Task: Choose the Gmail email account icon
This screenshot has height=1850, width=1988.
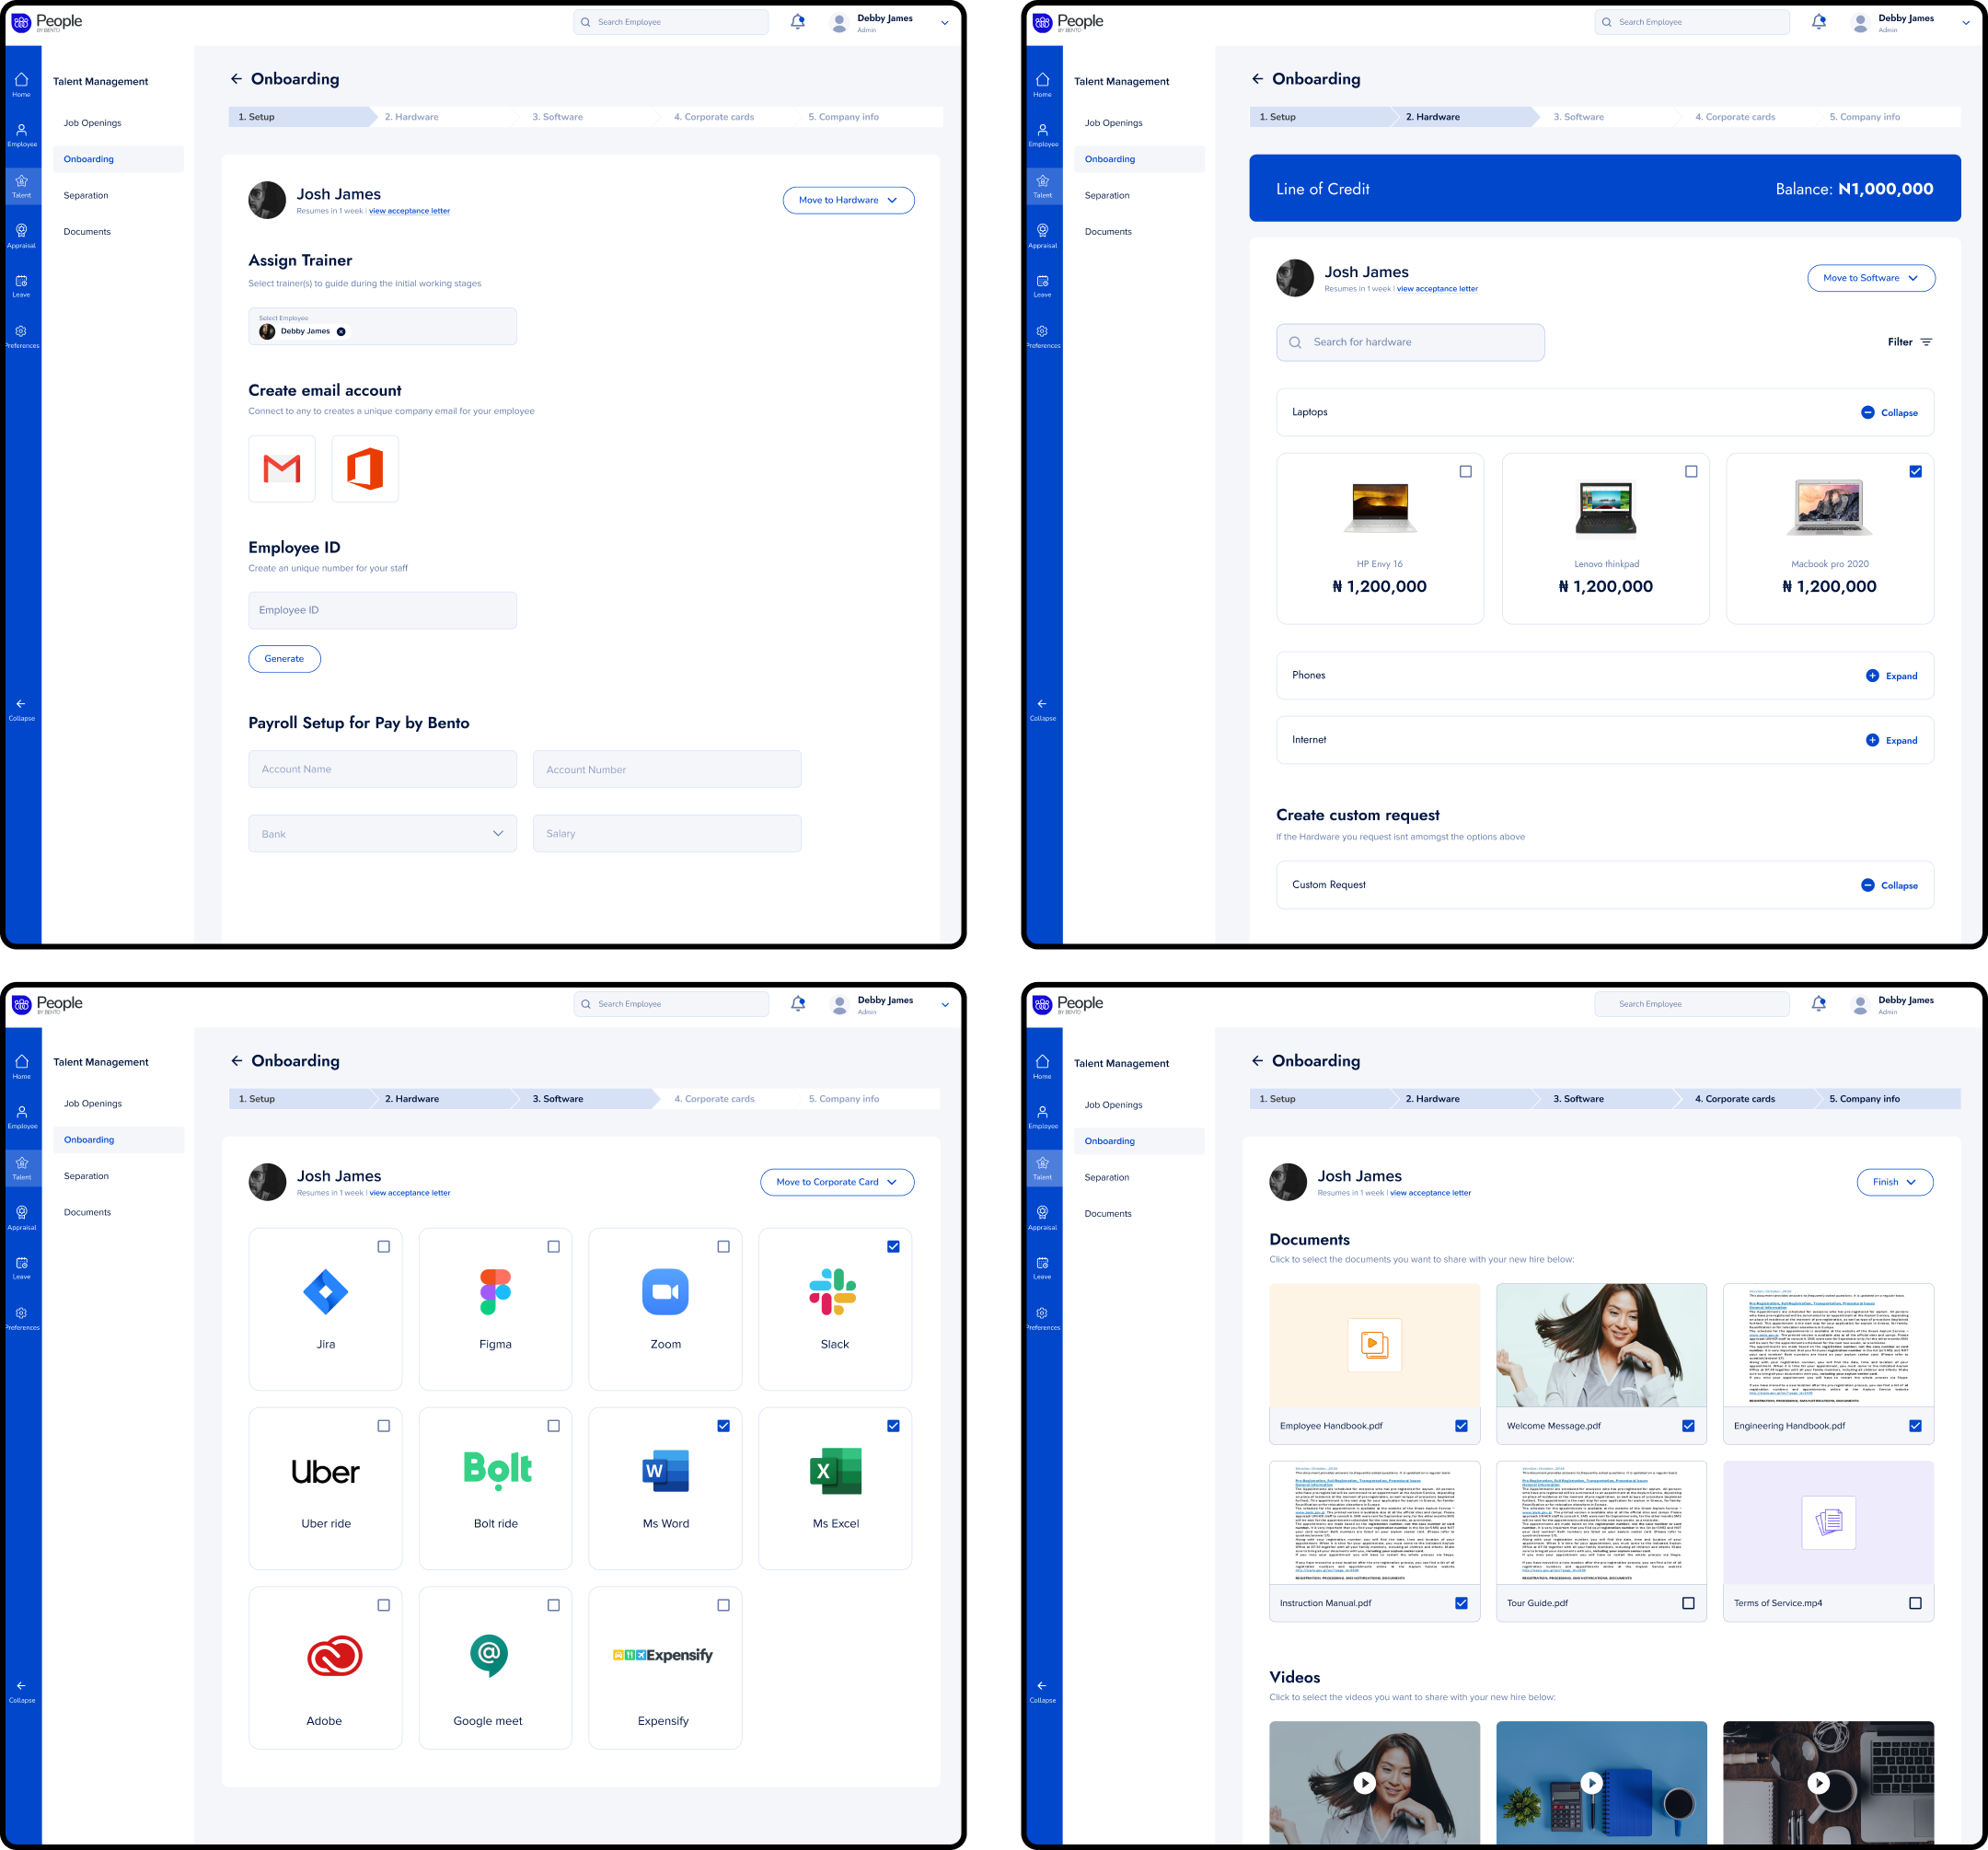Action: click(281, 468)
